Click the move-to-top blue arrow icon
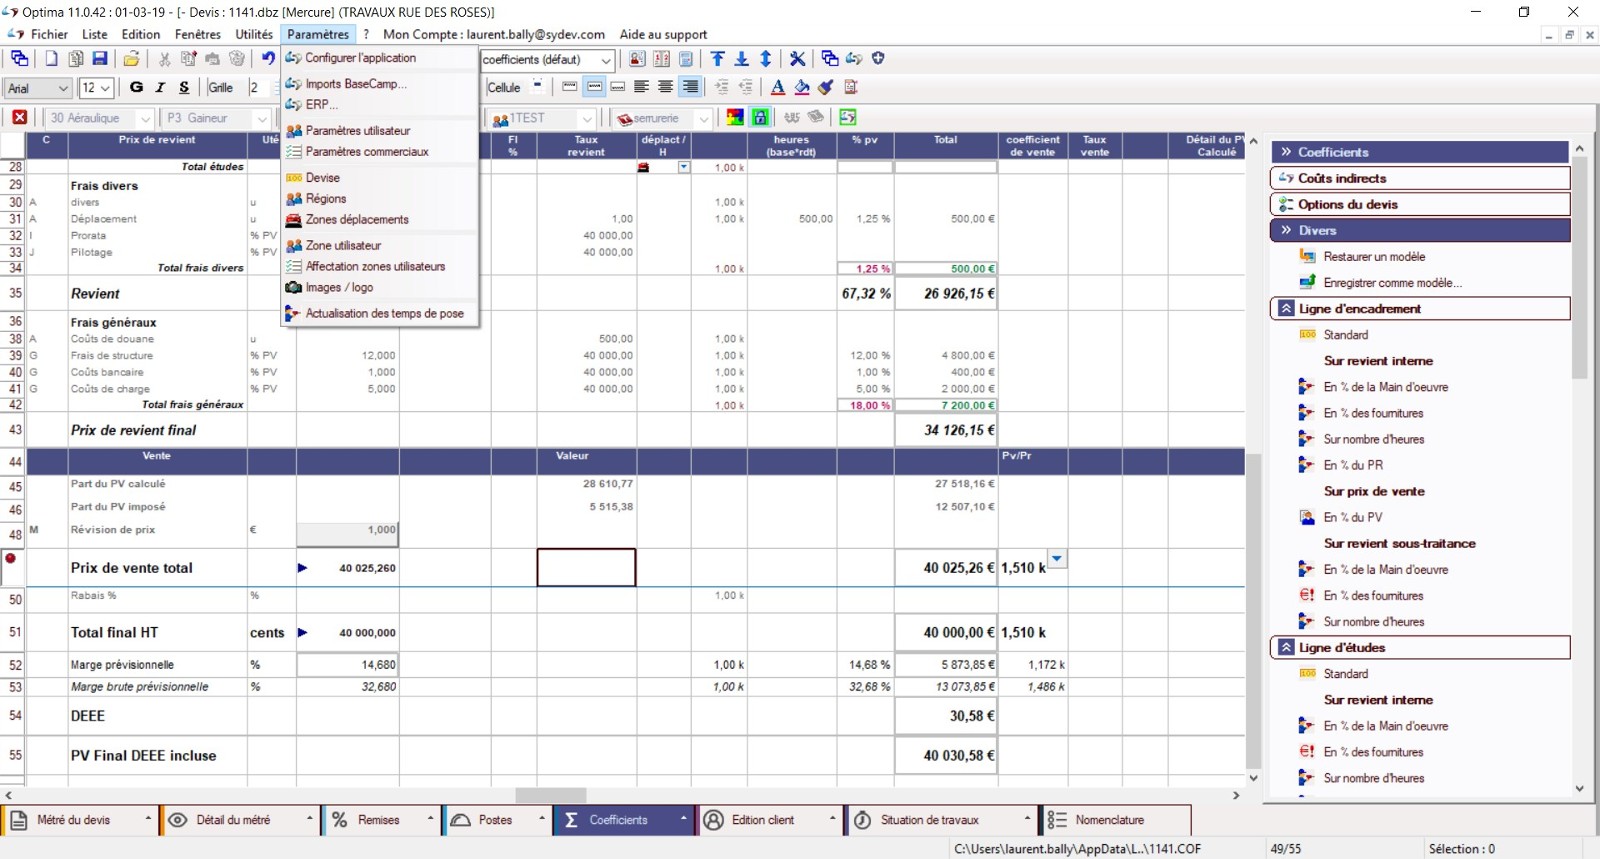Image resolution: width=1600 pixels, height=859 pixels. (x=717, y=59)
